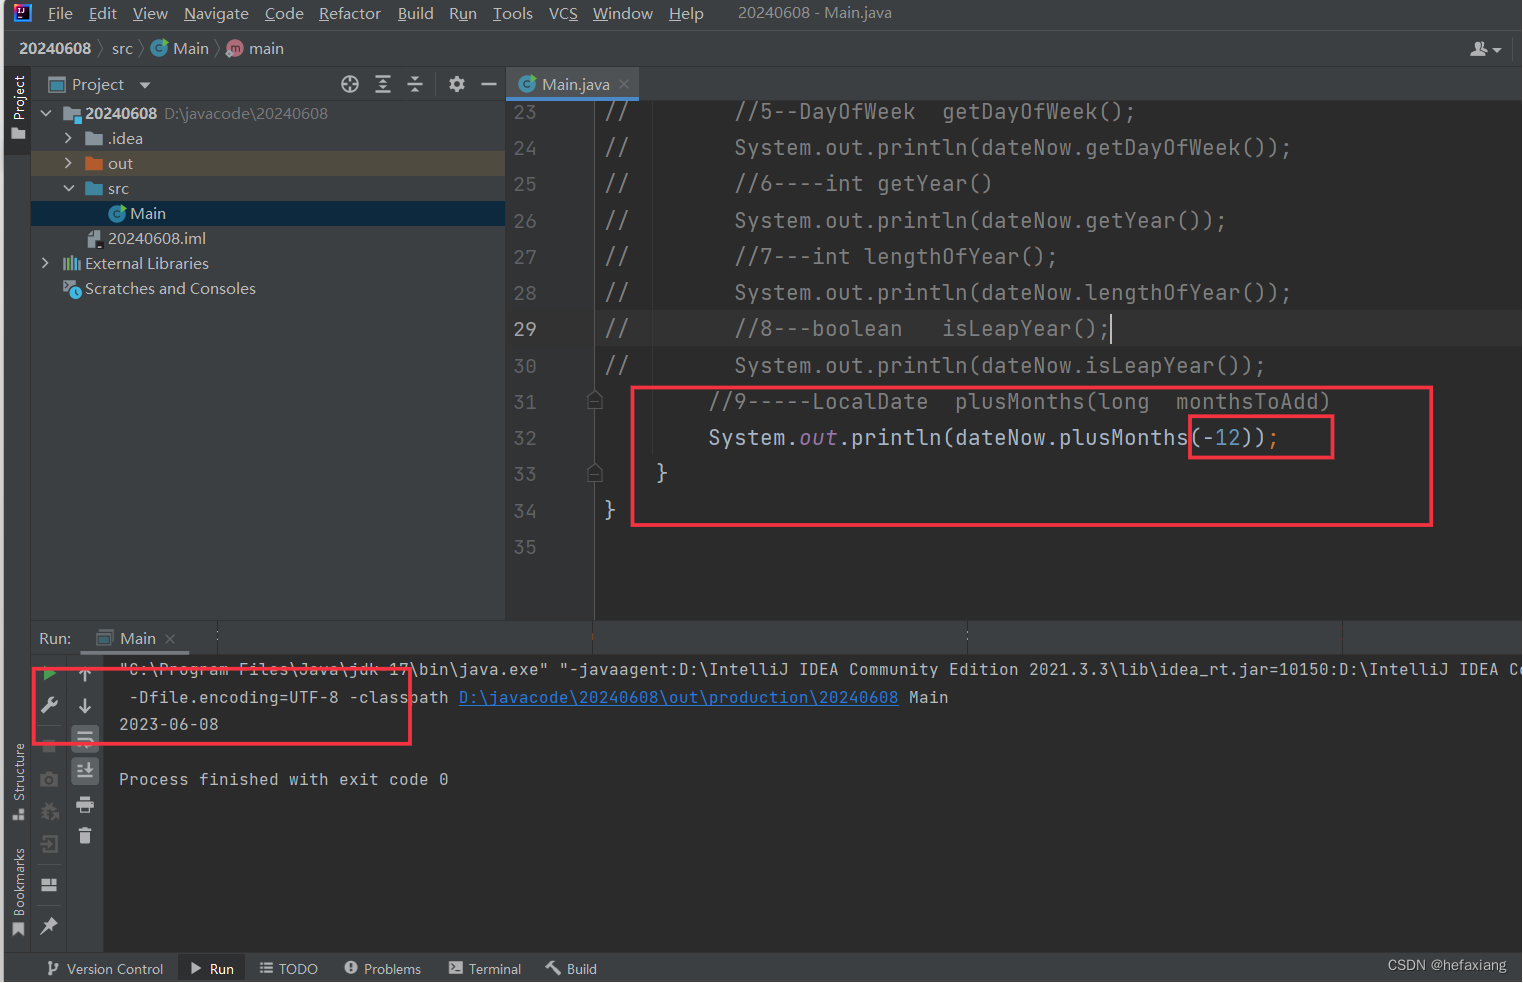Expand the .idea folder
The width and height of the screenshot is (1523, 983).
click(68, 138)
